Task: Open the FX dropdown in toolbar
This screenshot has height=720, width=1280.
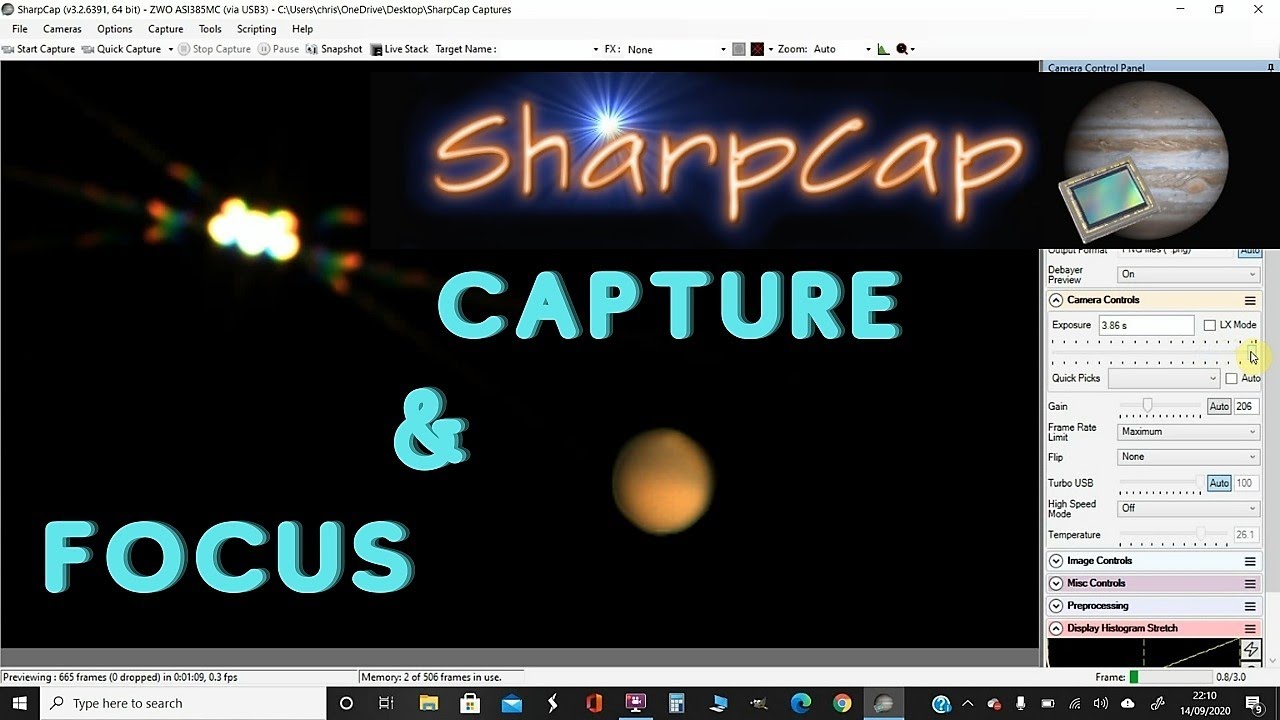Action: point(676,49)
